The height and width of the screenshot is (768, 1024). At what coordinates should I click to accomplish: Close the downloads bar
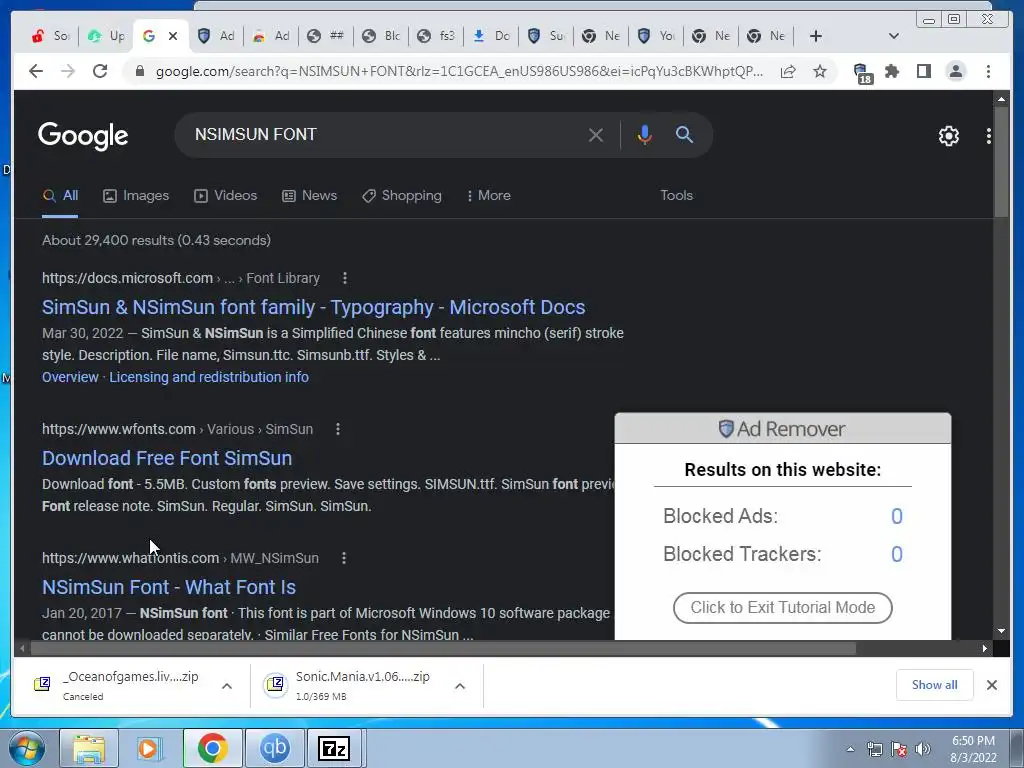tap(991, 685)
